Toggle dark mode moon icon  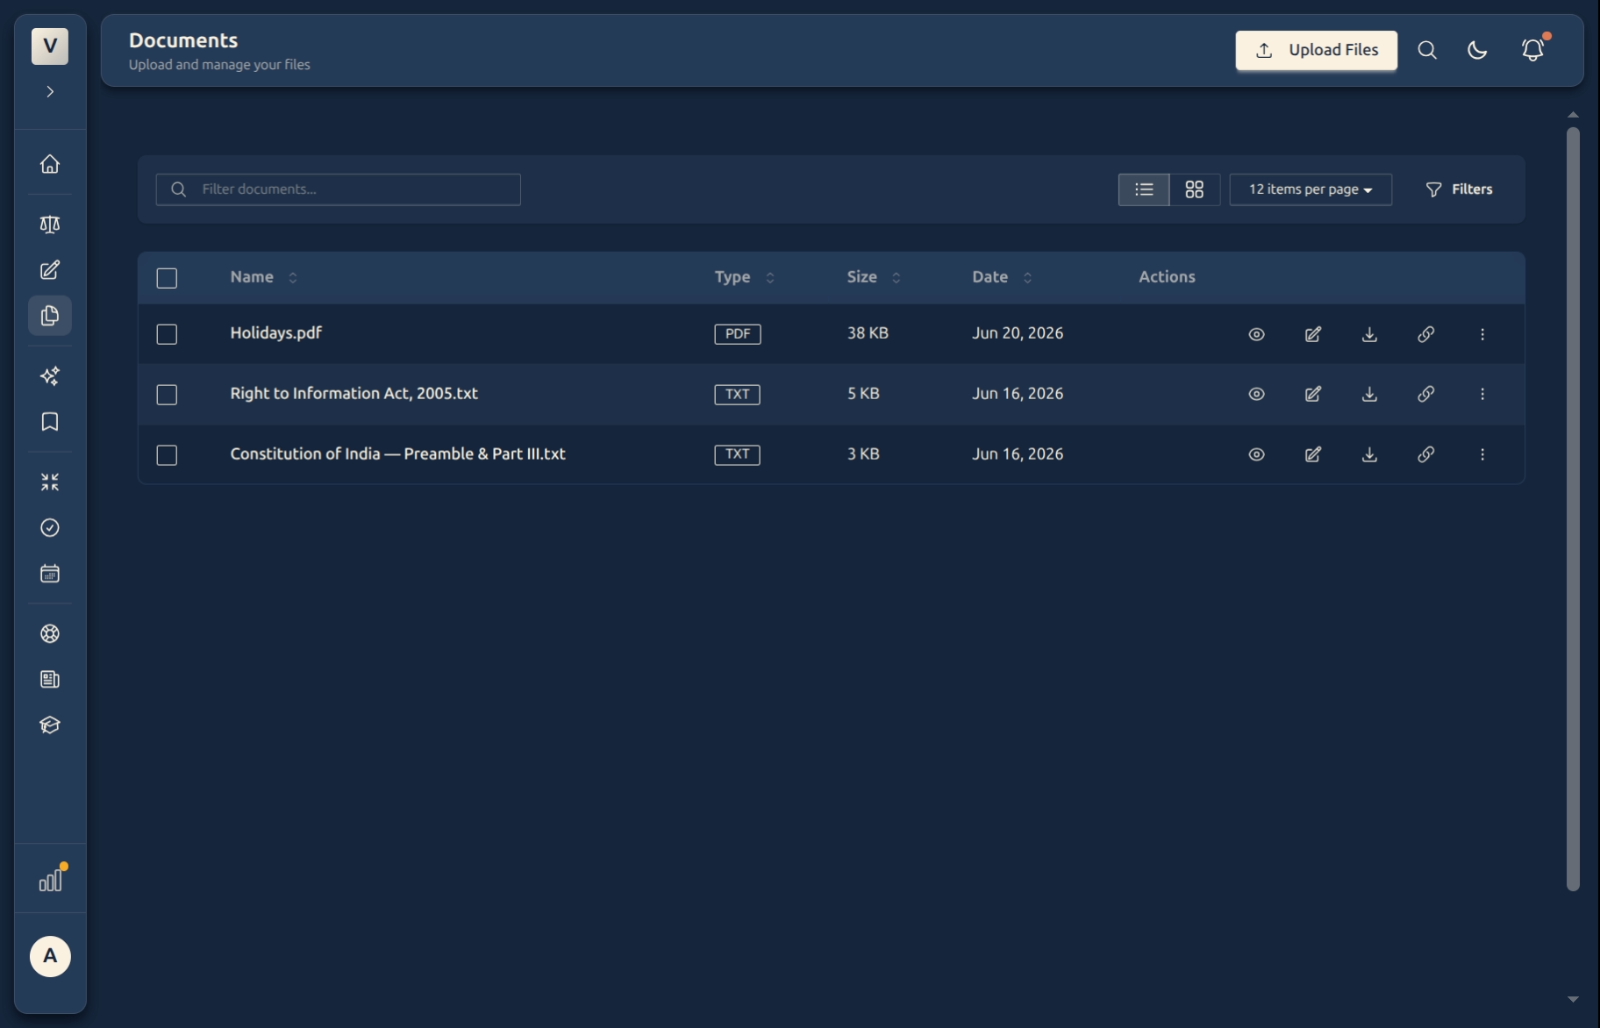click(1477, 50)
